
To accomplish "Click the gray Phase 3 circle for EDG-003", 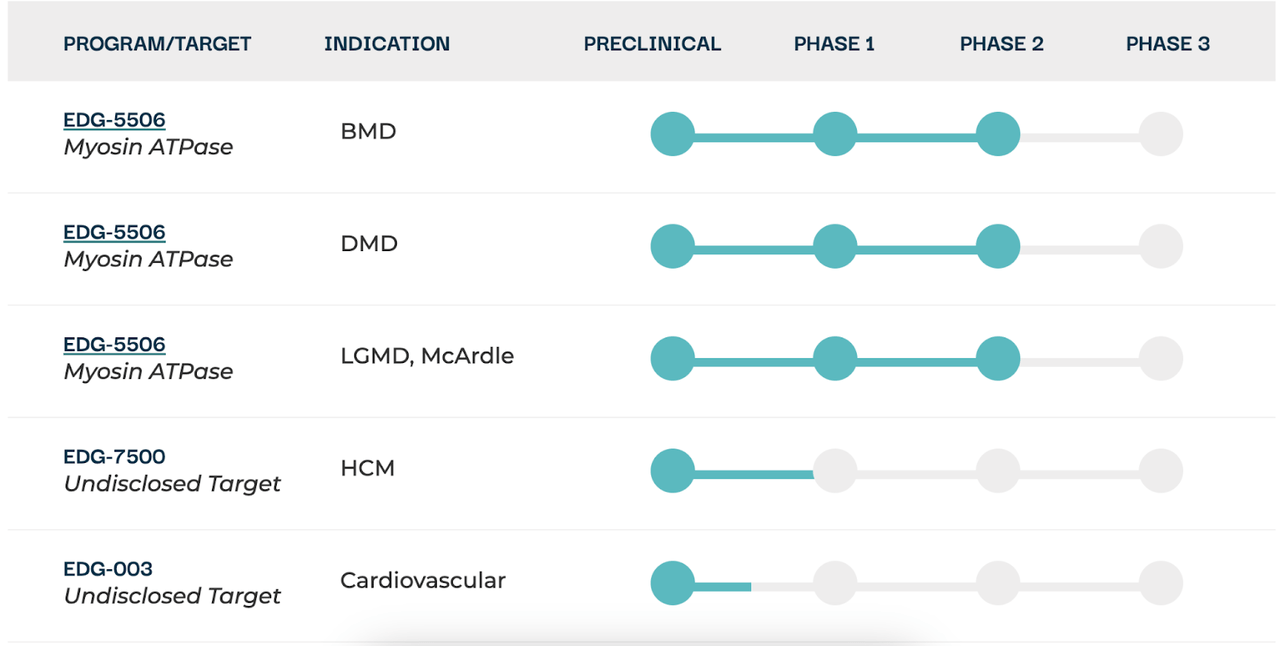I will (x=1161, y=583).
